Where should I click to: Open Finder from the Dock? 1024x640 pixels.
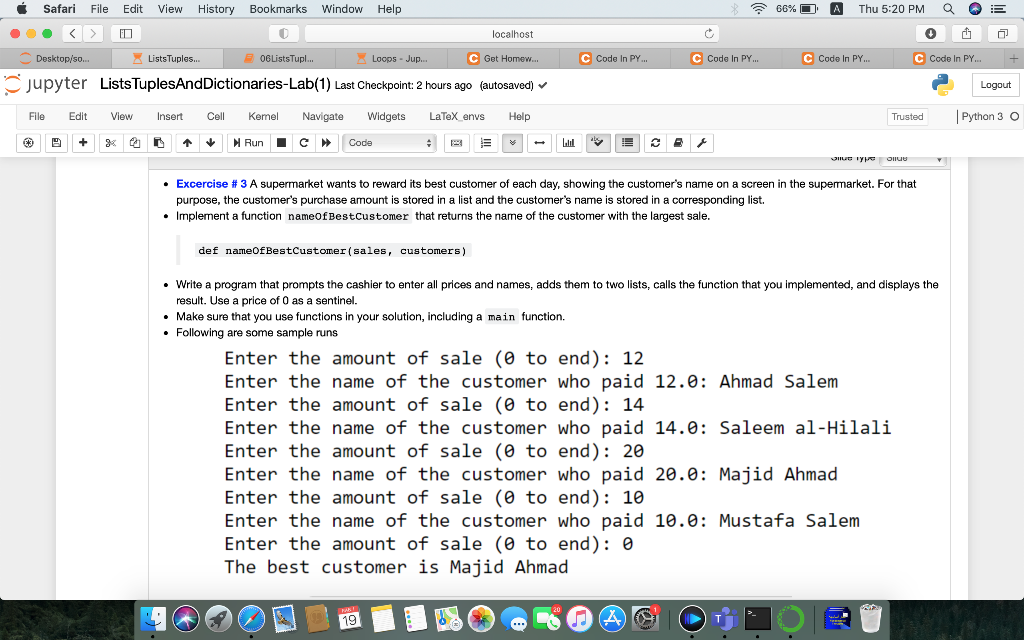(153, 618)
